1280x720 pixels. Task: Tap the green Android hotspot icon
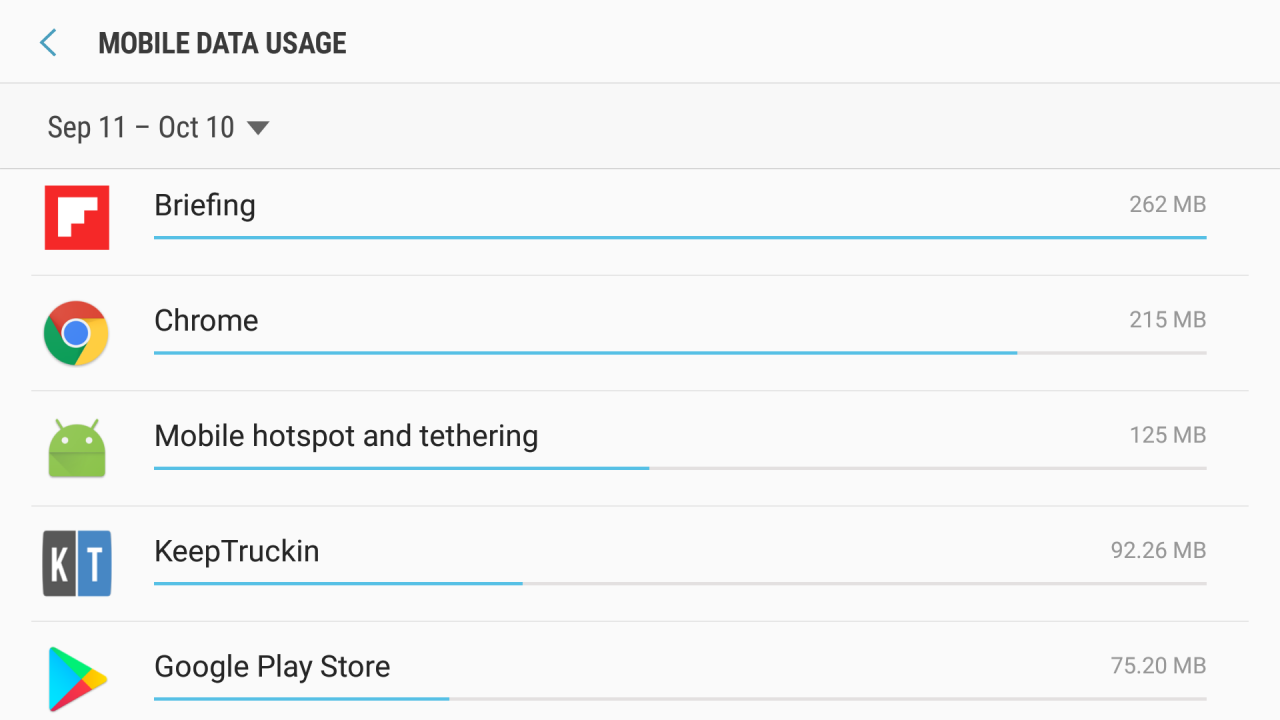77,448
